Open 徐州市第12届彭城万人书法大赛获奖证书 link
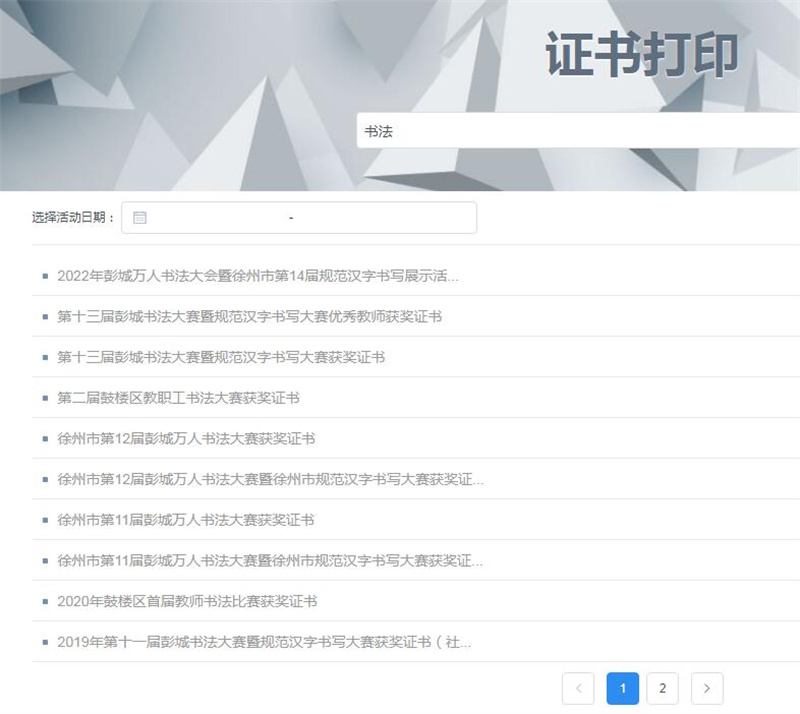This screenshot has height=714, width=800. 186,439
